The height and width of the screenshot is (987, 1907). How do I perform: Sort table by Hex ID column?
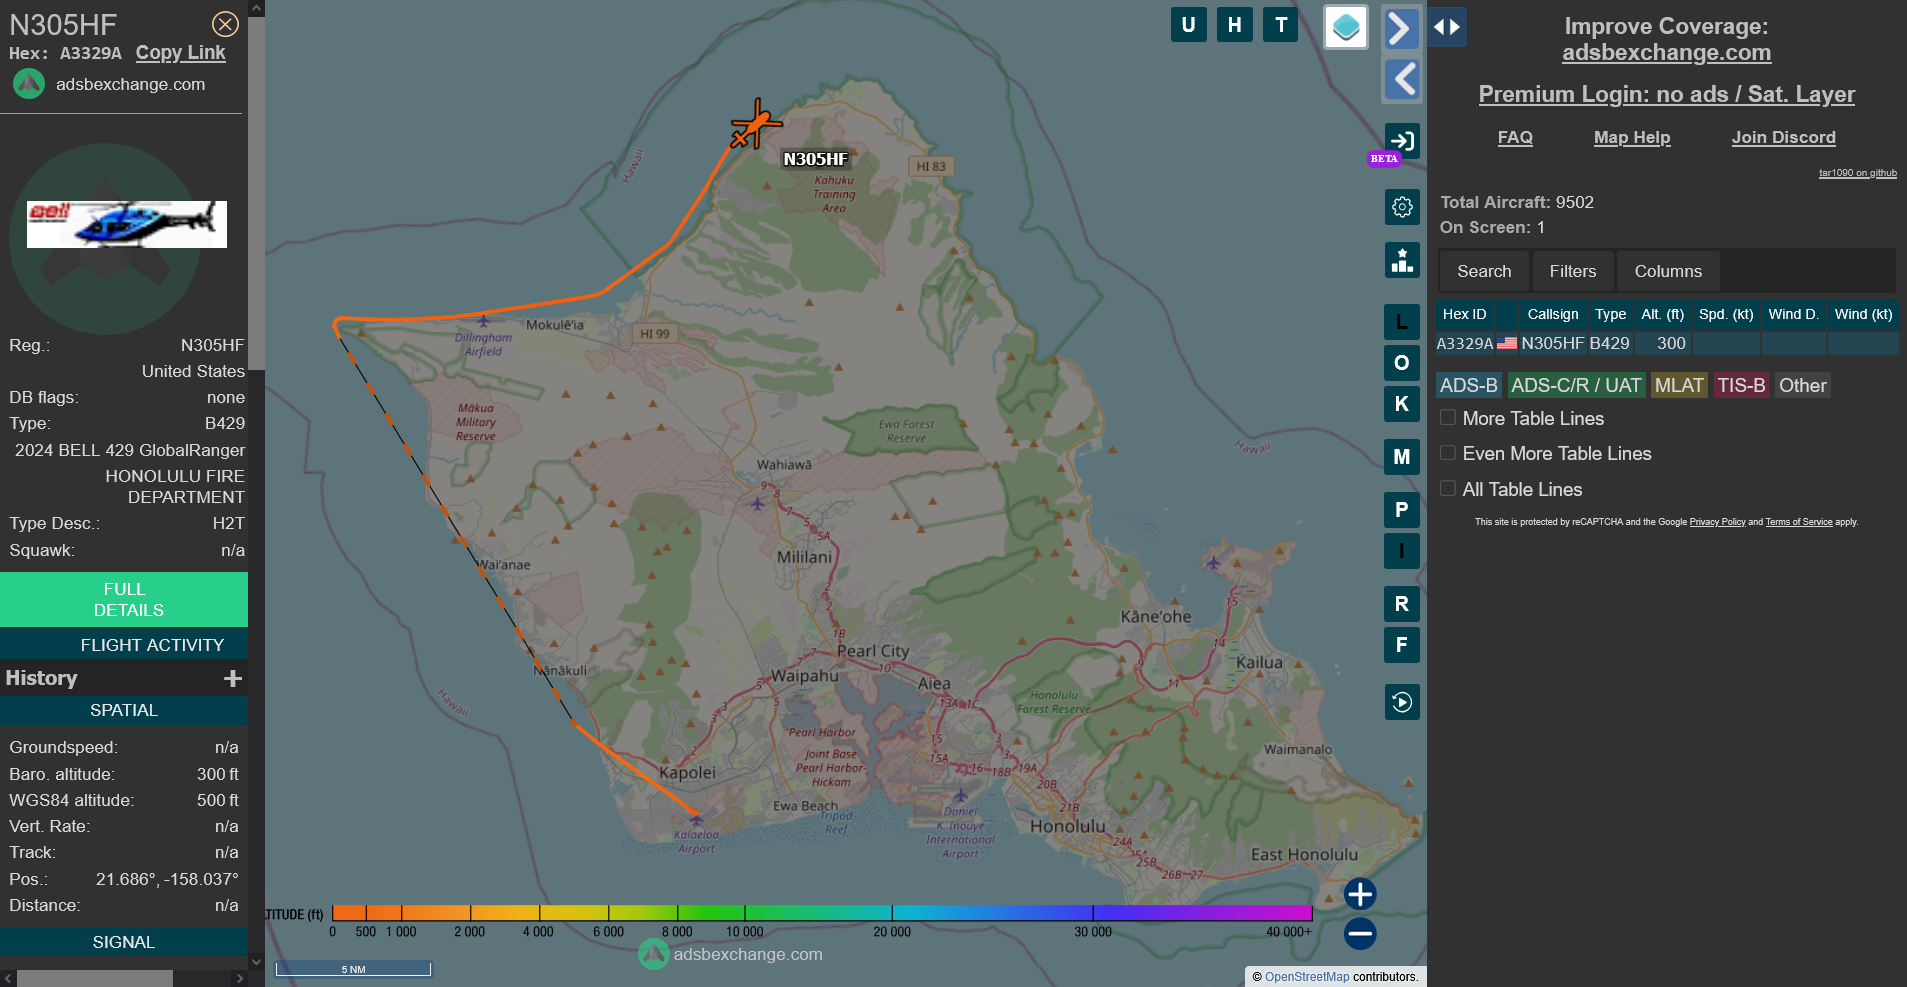(x=1465, y=314)
